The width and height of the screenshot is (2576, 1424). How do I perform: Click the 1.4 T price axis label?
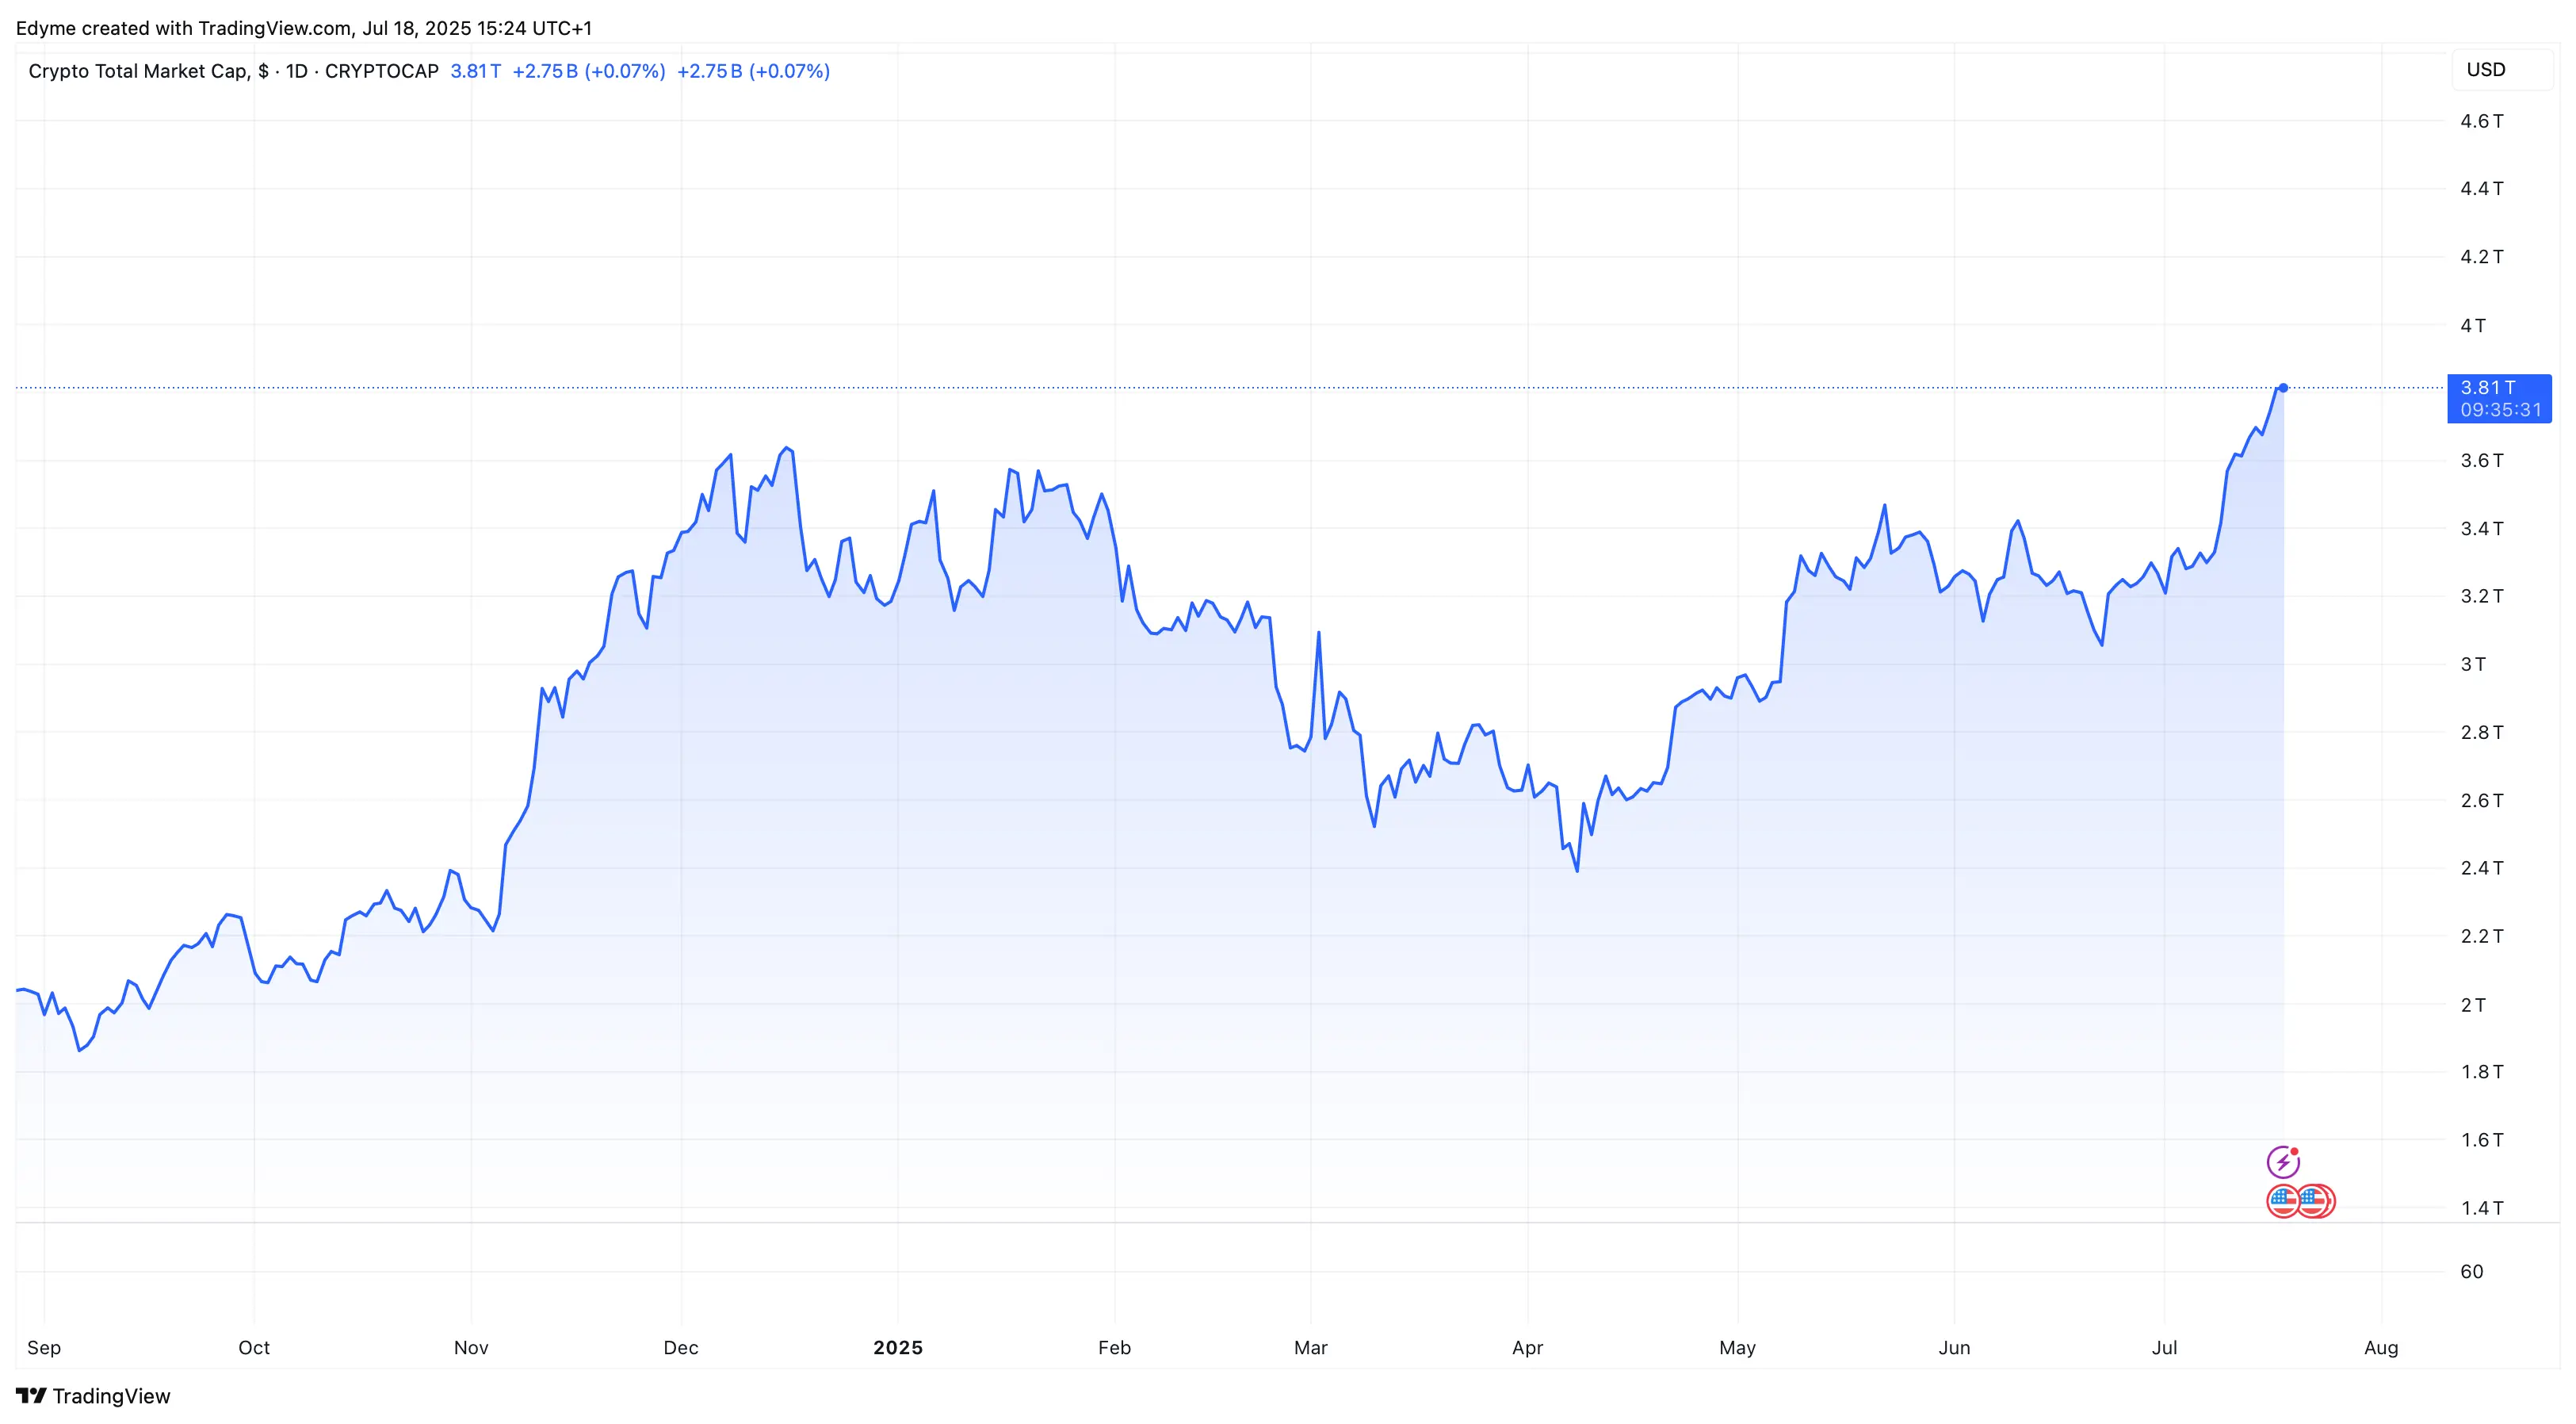(2482, 1208)
